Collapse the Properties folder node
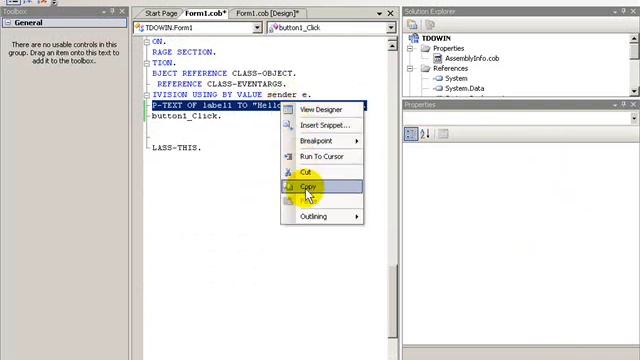This screenshot has height=360, width=640. coord(410,49)
